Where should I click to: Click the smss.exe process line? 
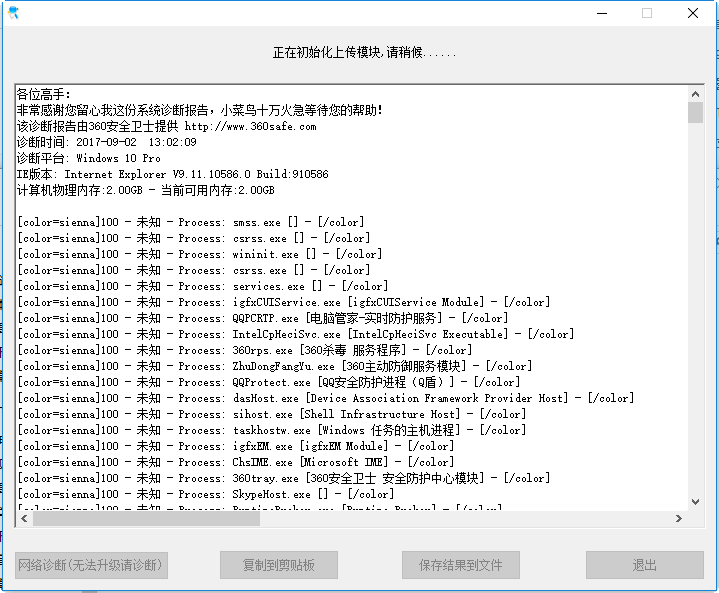[x=190, y=222]
